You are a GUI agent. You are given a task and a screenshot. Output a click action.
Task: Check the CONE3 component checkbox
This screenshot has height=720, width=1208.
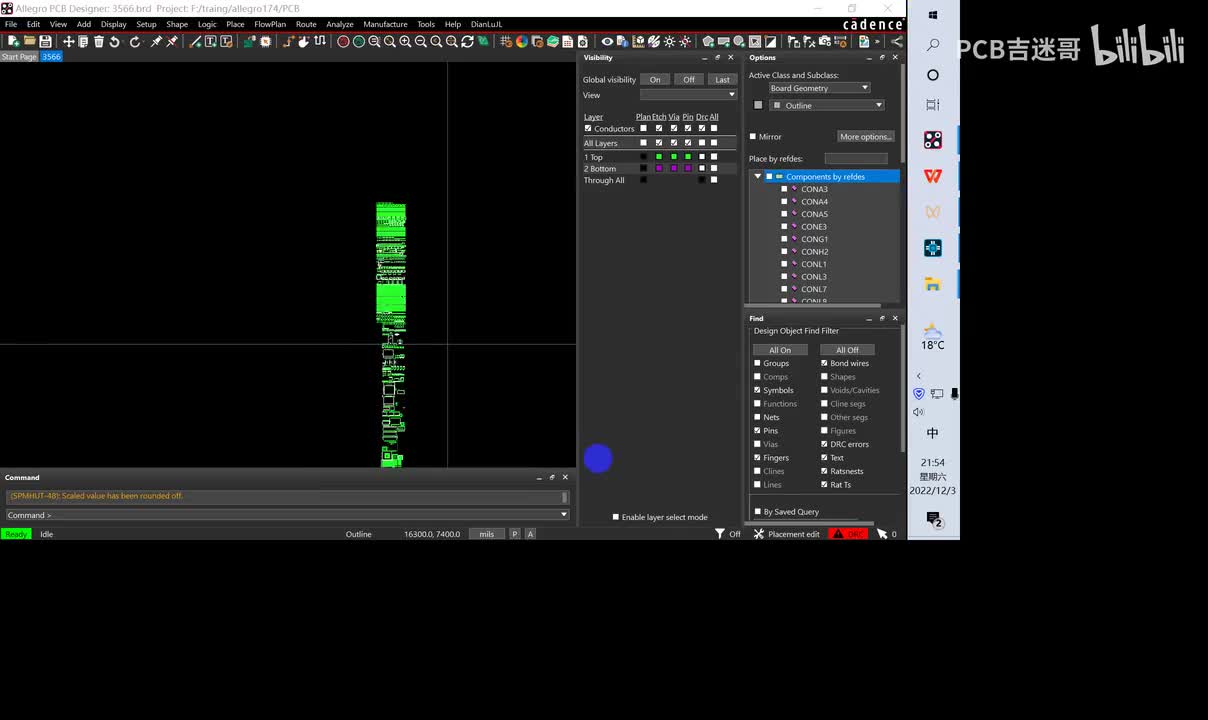pyautogui.click(x=784, y=227)
